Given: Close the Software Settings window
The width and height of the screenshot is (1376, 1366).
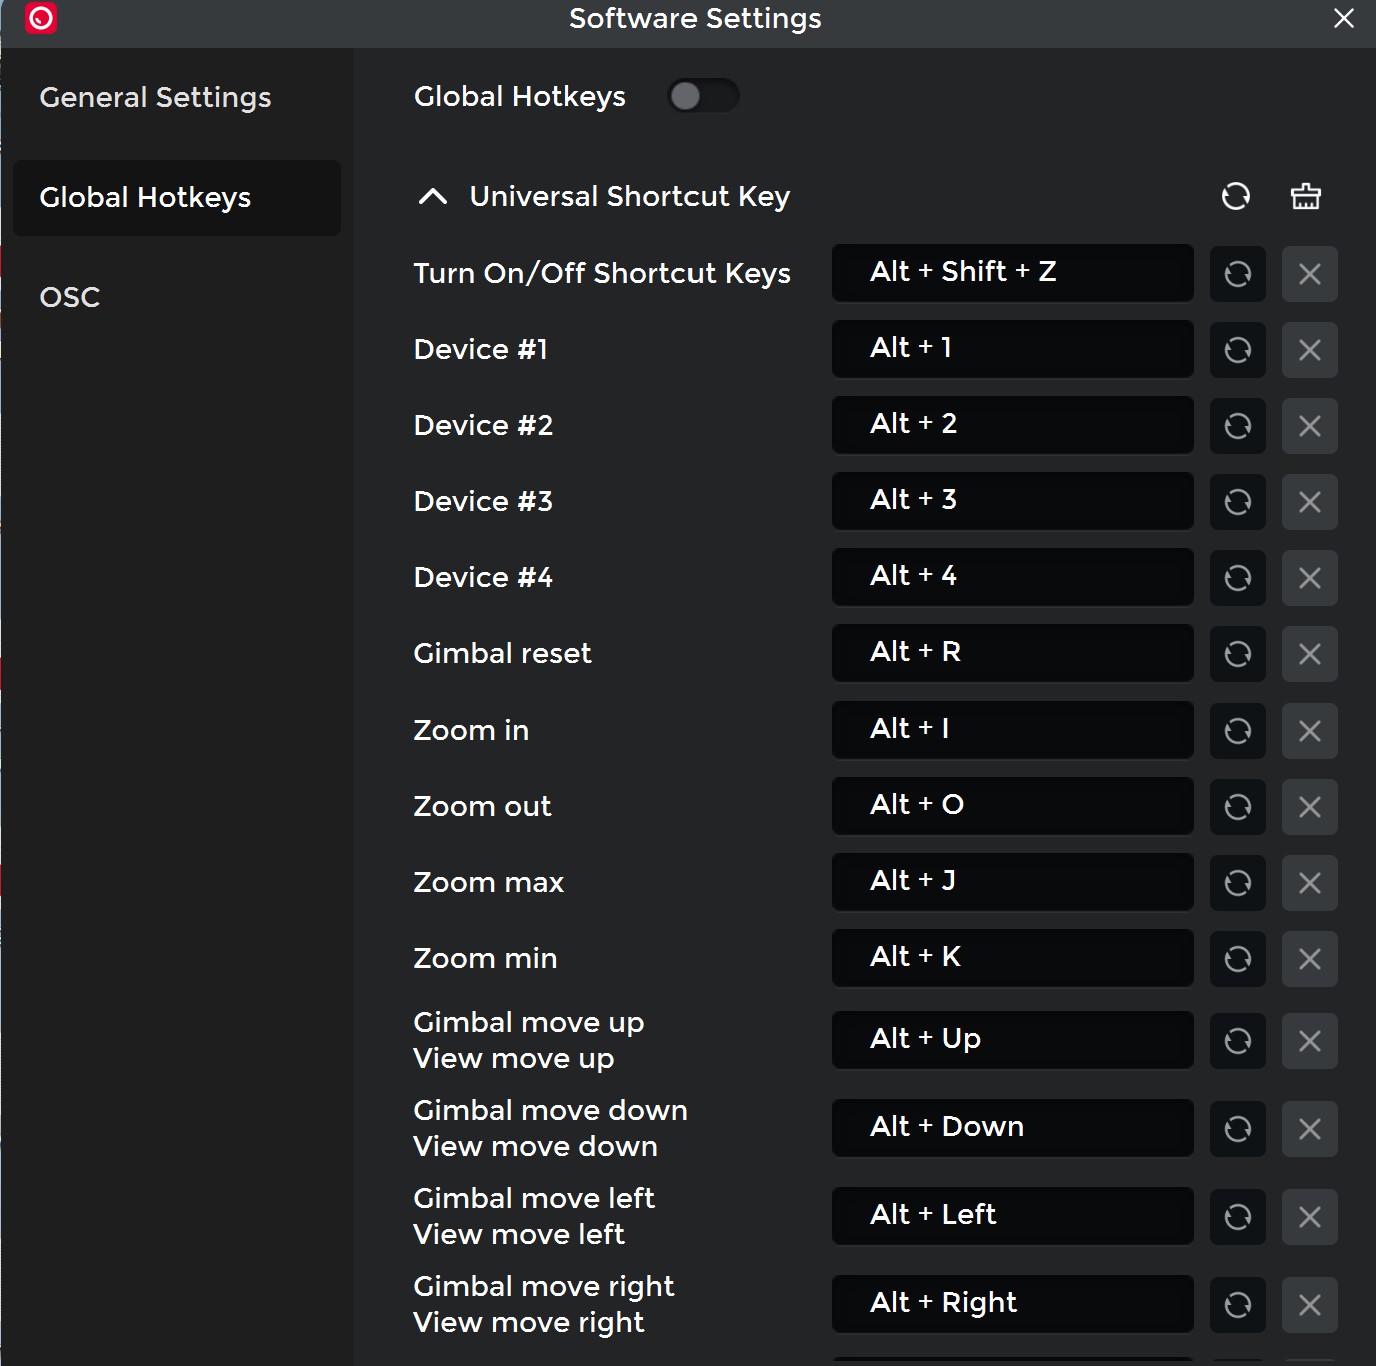Looking at the screenshot, I should pyautogui.click(x=1343, y=19).
